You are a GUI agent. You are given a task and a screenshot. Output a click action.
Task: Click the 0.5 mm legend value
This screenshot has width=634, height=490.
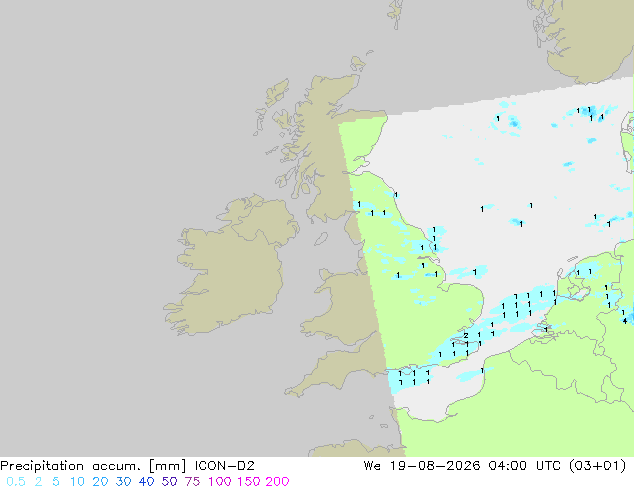click(x=16, y=482)
